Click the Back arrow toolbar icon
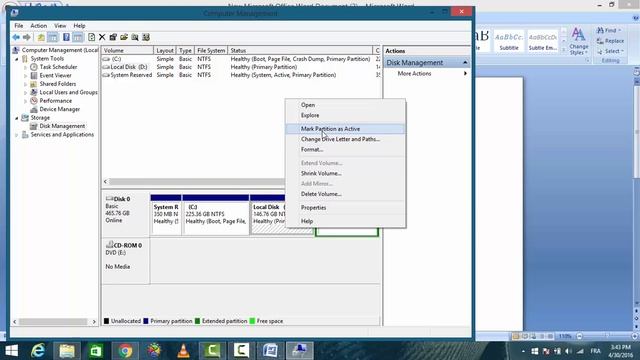 point(16,38)
